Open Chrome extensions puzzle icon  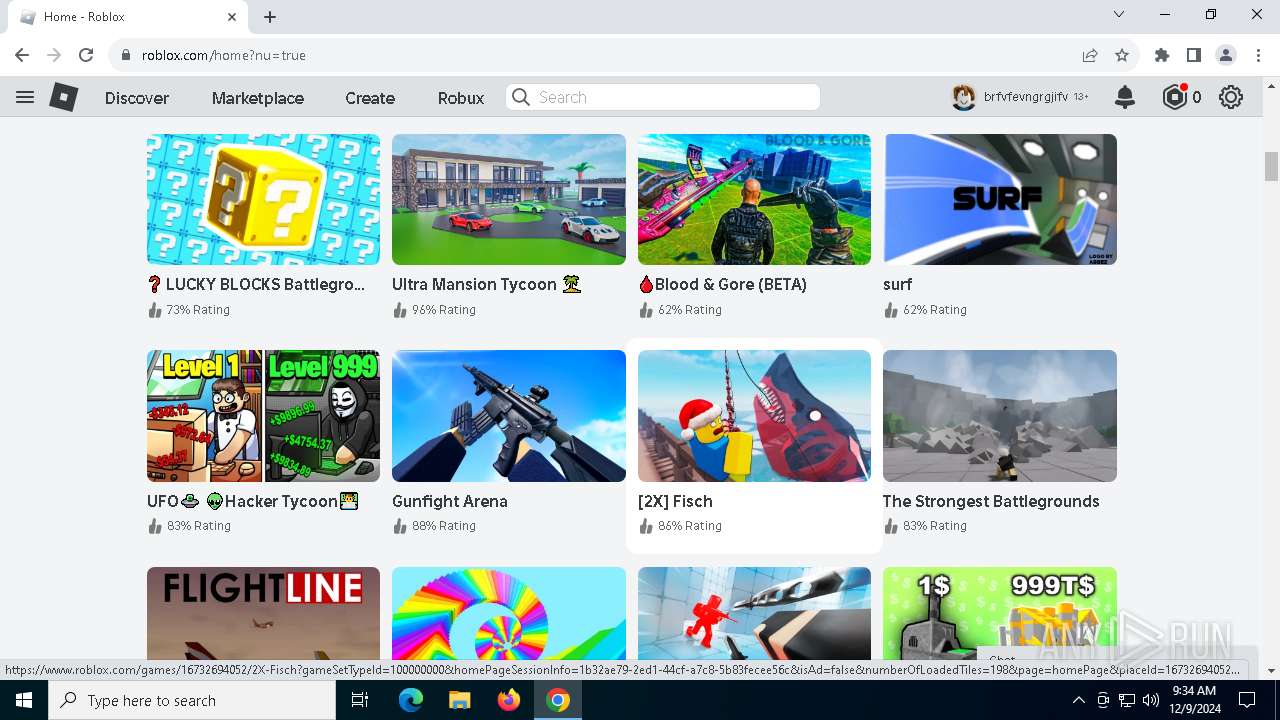tap(1162, 55)
